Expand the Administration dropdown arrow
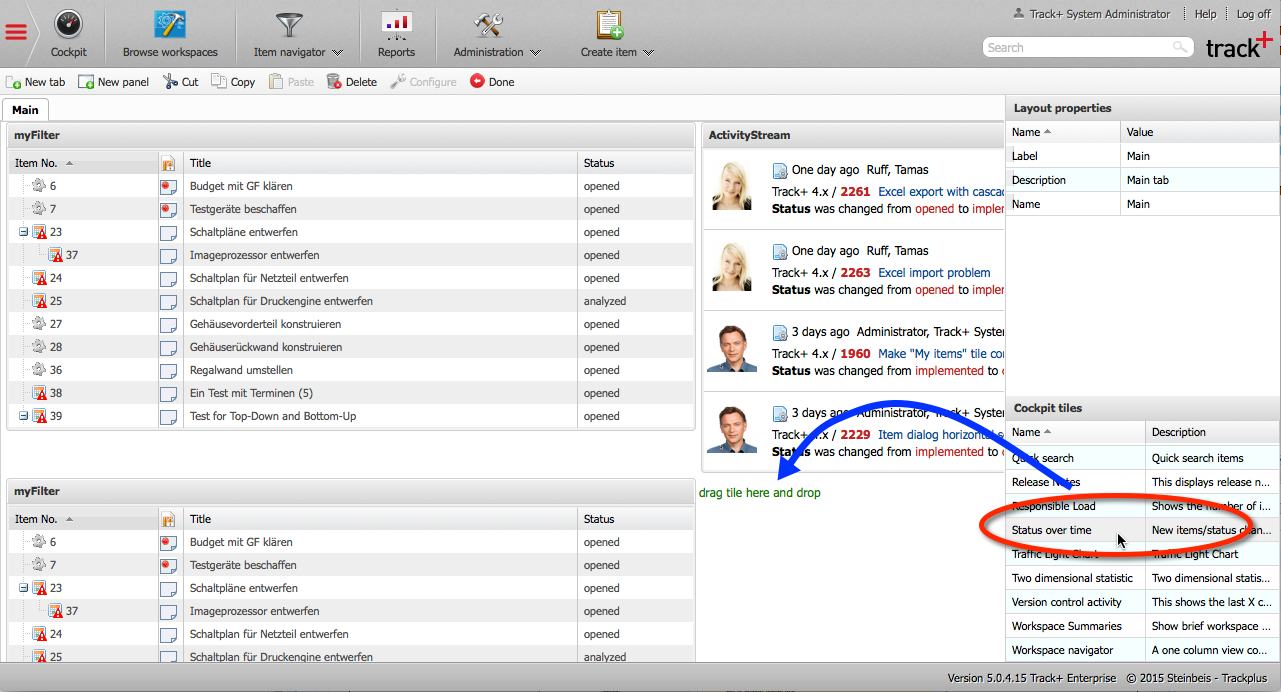1281x692 pixels. 536,53
